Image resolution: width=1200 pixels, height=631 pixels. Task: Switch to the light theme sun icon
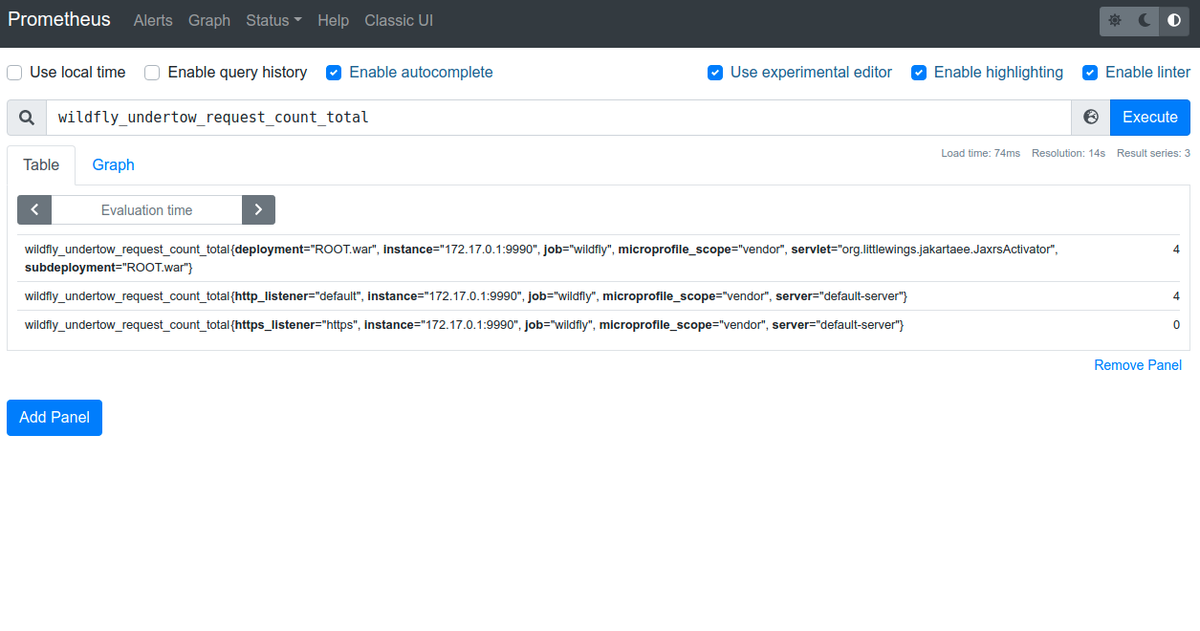[1115, 21]
